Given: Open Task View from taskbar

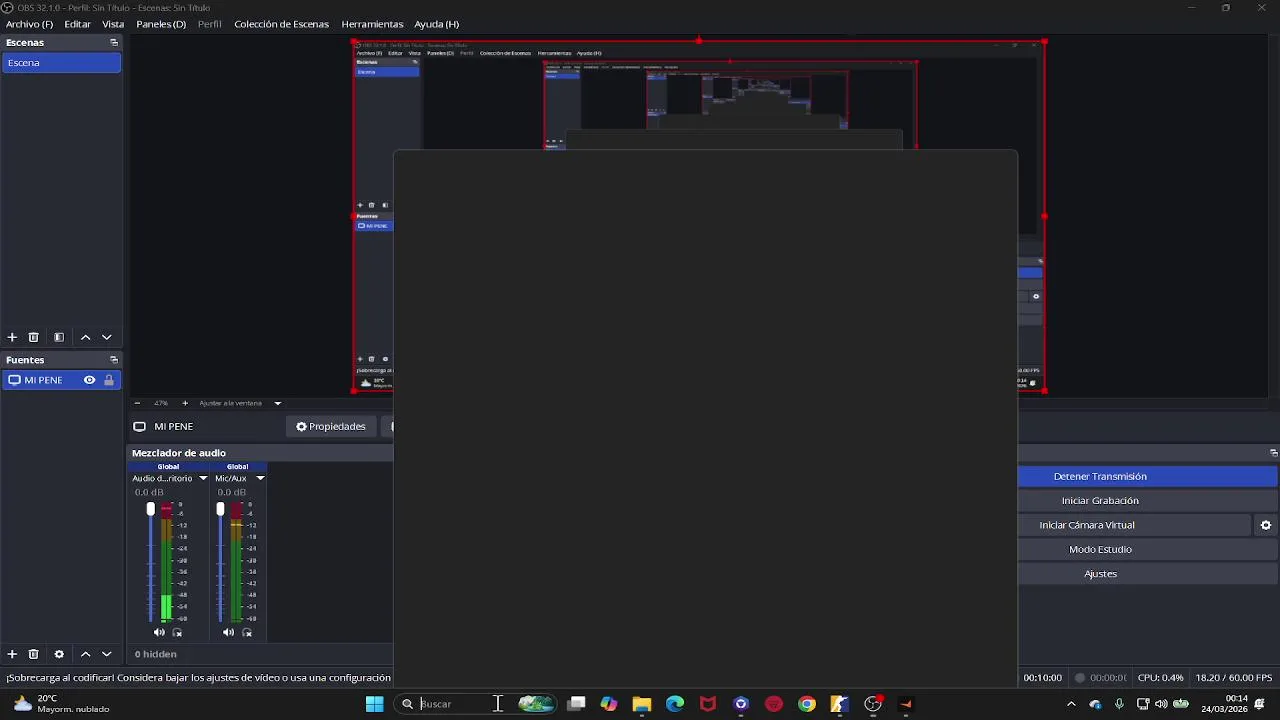Looking at the screenshot, I should pos(576,704).
